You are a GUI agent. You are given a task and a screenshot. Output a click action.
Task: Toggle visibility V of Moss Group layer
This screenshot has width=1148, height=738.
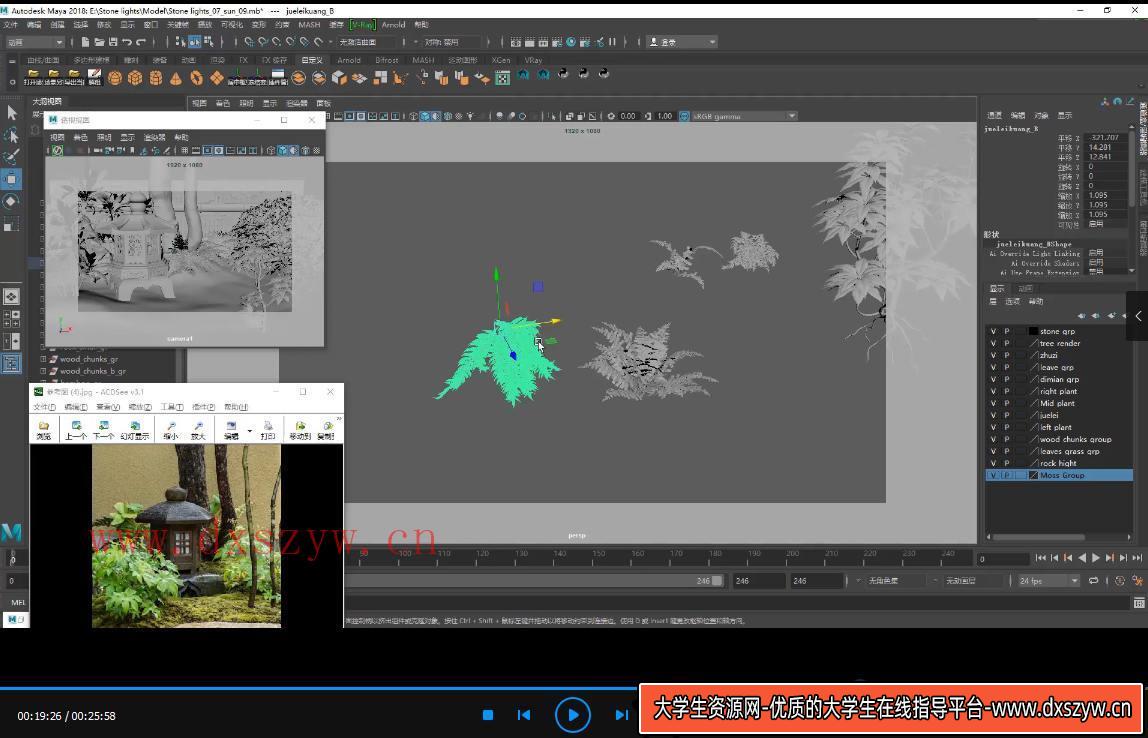(994, 475)
